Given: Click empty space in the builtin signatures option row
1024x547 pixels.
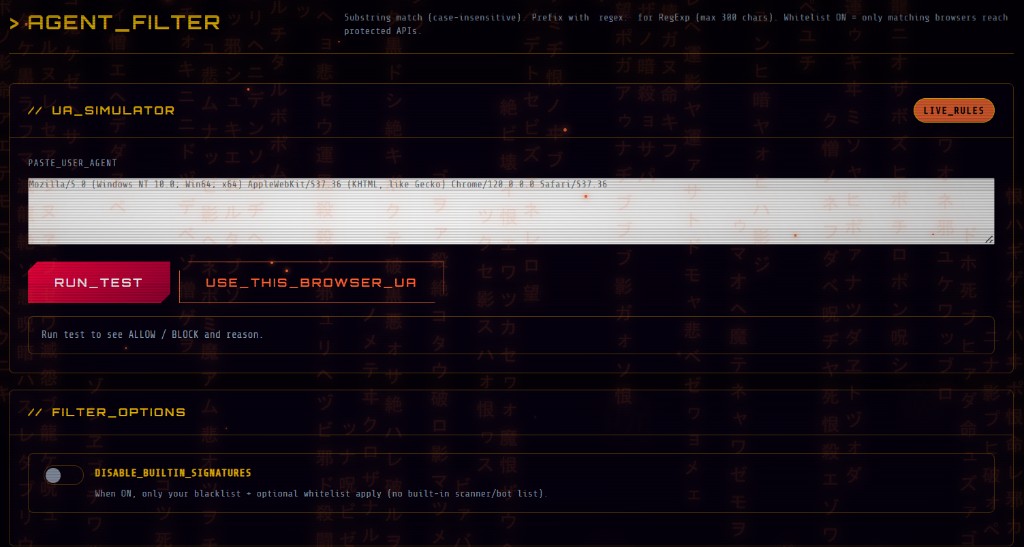Looking at the screenshot, I should tap(780, 482).
